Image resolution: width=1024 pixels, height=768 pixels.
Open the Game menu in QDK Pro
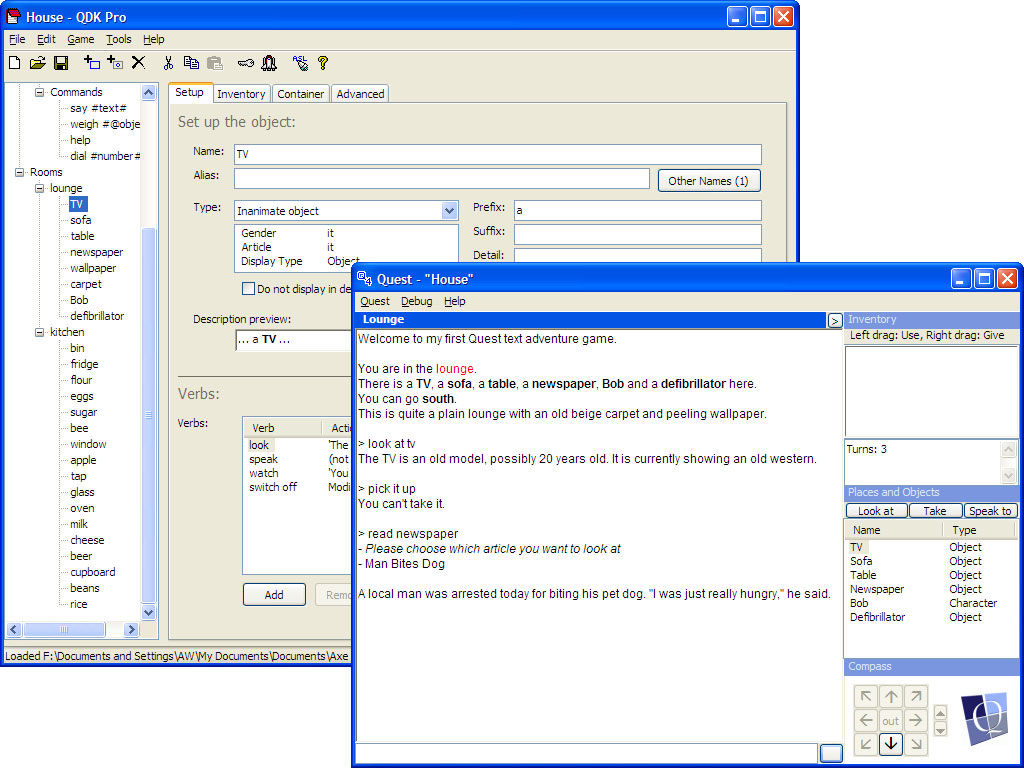pyautogui.click(x=80, y=39)
